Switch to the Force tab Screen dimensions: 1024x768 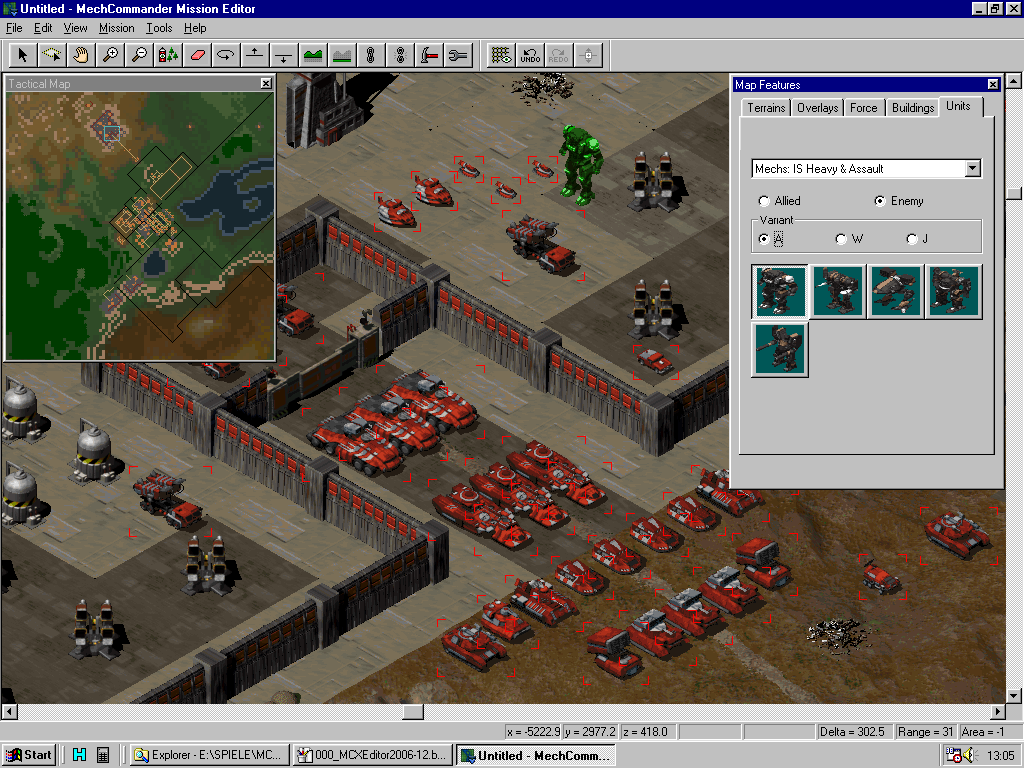point(863,108)
